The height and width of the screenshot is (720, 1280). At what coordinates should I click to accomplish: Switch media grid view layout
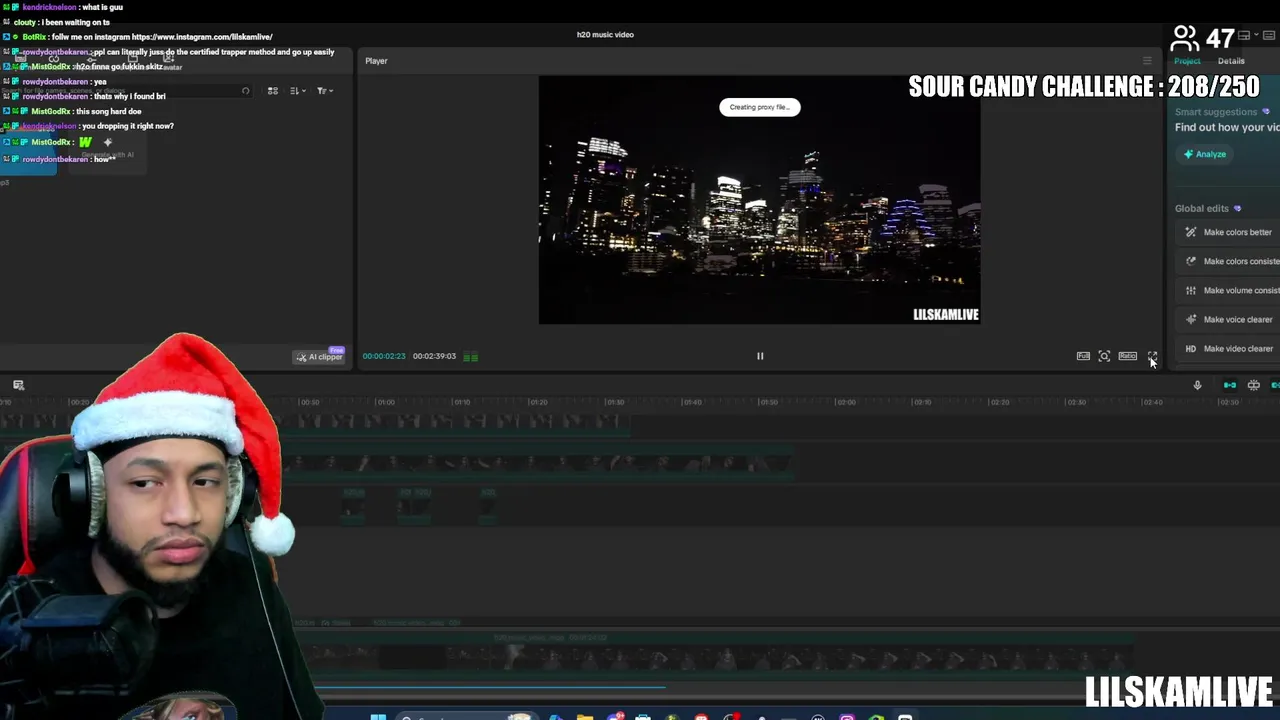coord(272,91)
